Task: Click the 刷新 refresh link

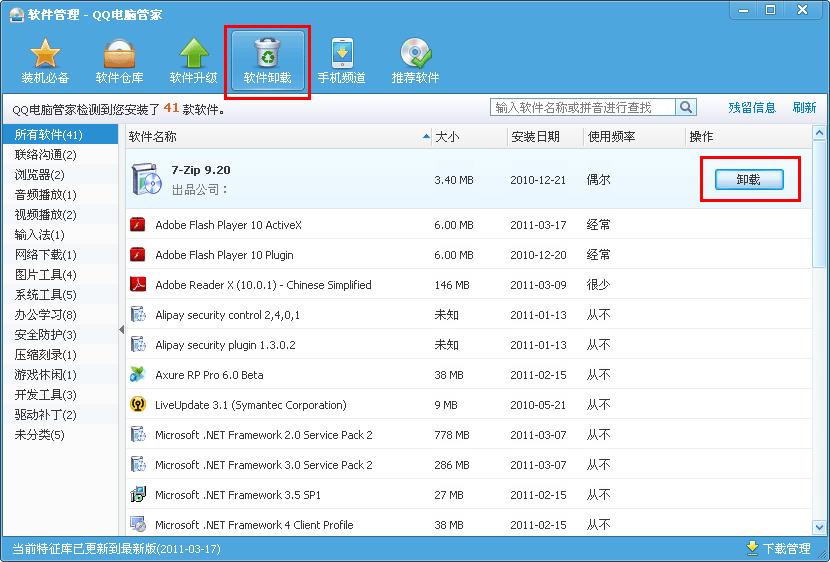Action: 804,107
